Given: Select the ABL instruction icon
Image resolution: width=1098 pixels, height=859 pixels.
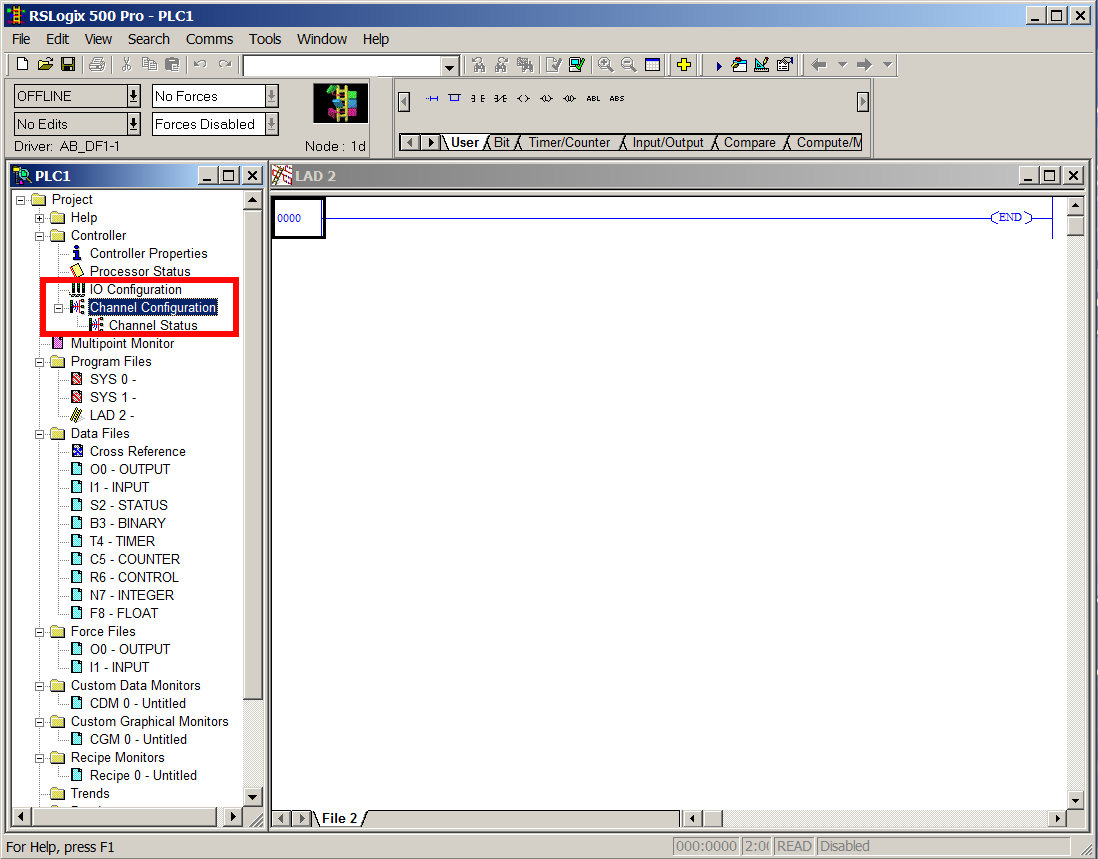Looking at the screenshot, I should 591,98.
